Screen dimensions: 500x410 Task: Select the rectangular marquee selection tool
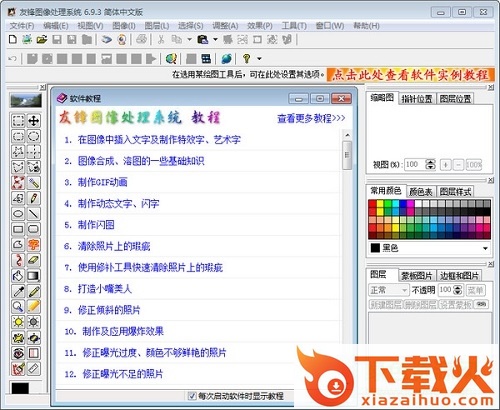[18, 121]
